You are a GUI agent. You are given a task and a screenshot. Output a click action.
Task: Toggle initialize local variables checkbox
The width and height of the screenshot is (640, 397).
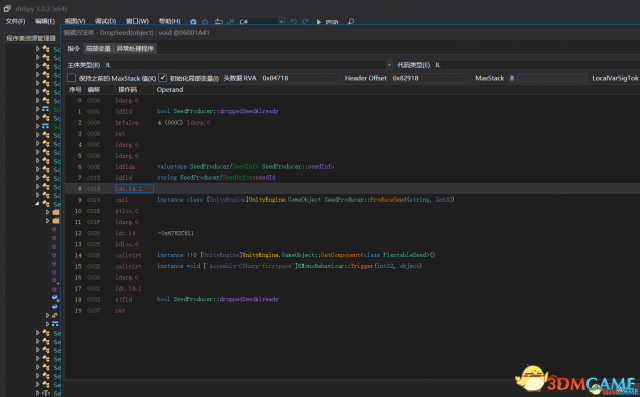162,78
